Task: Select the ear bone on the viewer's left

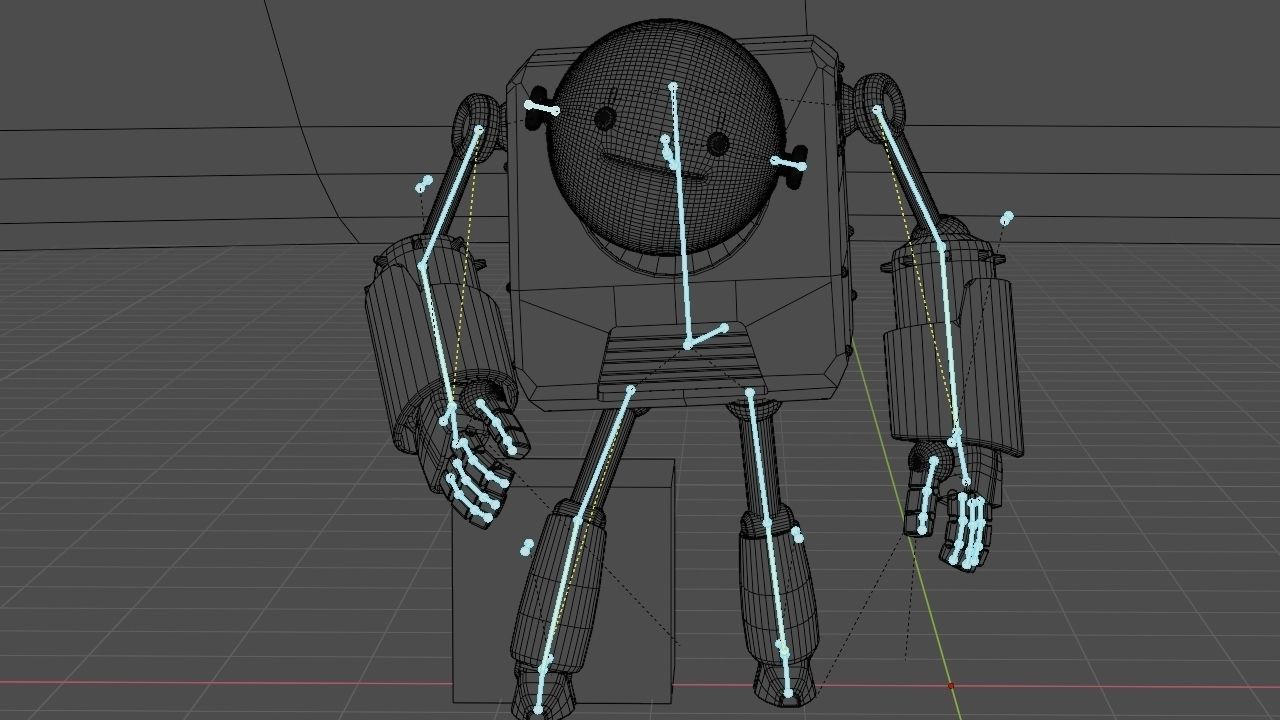Action: coord(542,108)
